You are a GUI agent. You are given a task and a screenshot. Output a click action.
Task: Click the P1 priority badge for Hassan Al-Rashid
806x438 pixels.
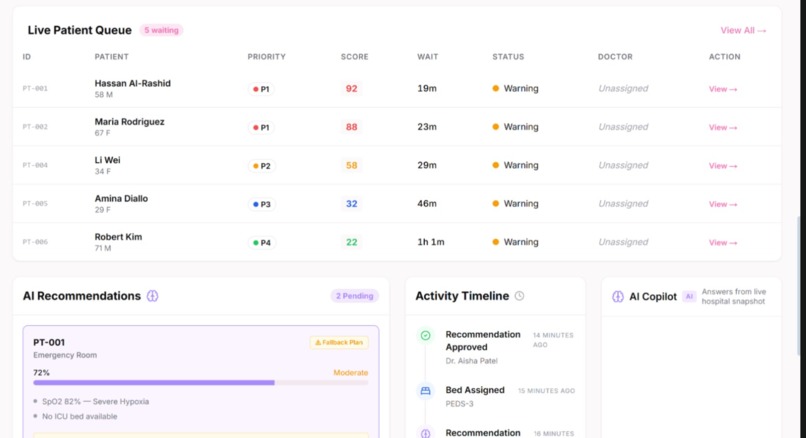(261, 89)
